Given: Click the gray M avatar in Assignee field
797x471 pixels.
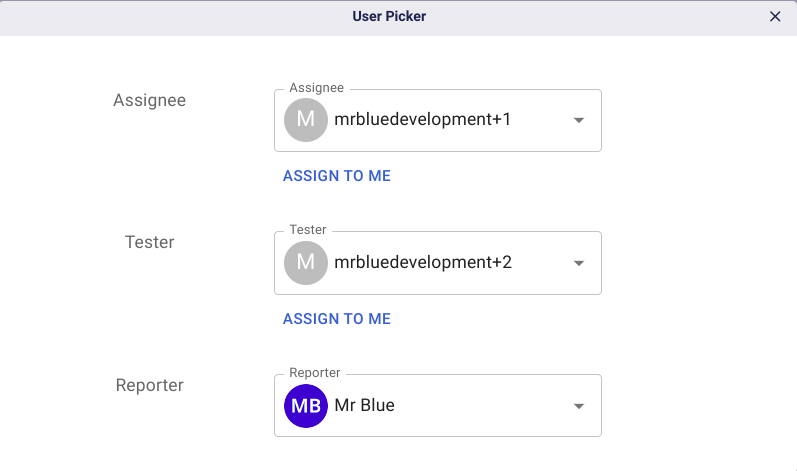Looking at the screenshot, I should click(x=306, y=120).
